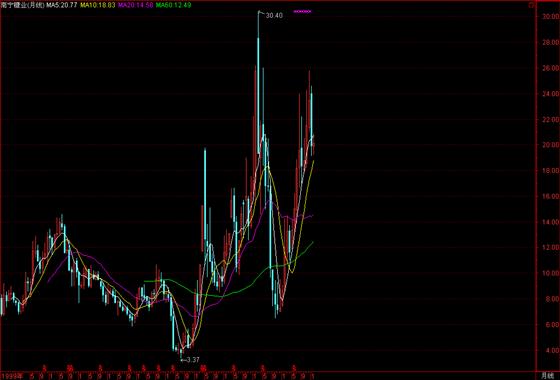Click the 12.00 price axis label
Viewport: 560px width, 380px height.
tap(550, 248)
